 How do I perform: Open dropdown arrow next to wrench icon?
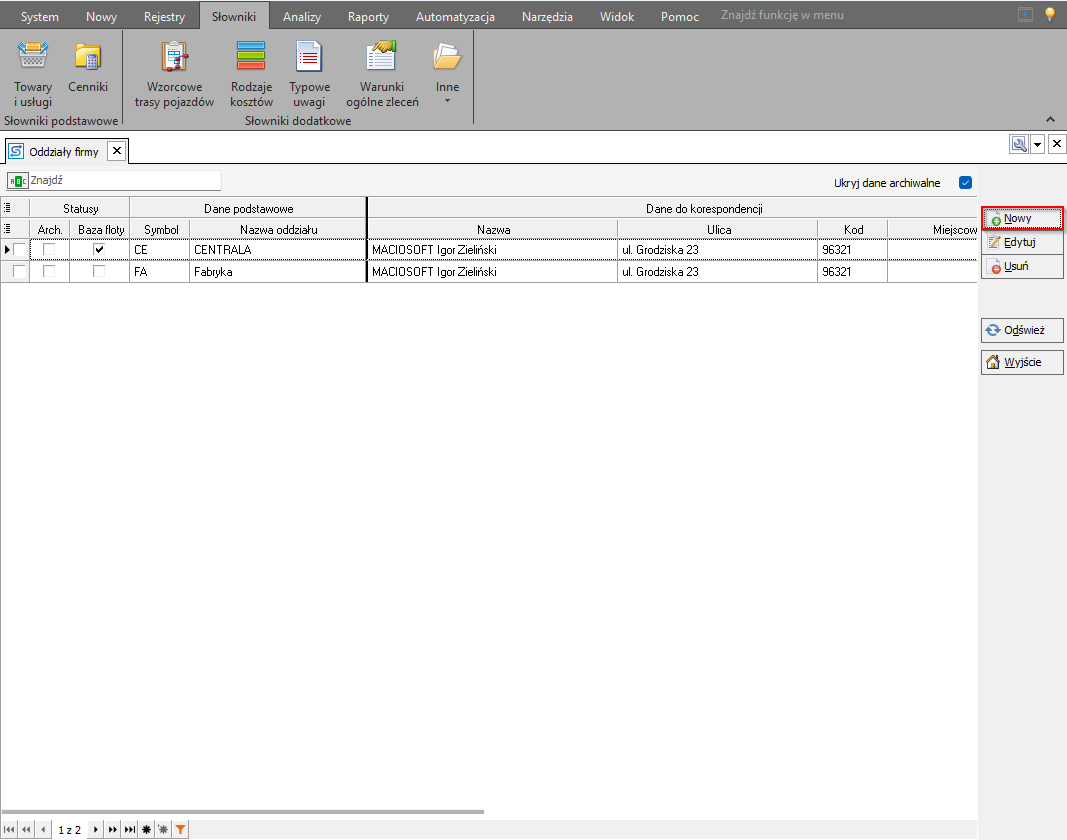point(1038,144)
